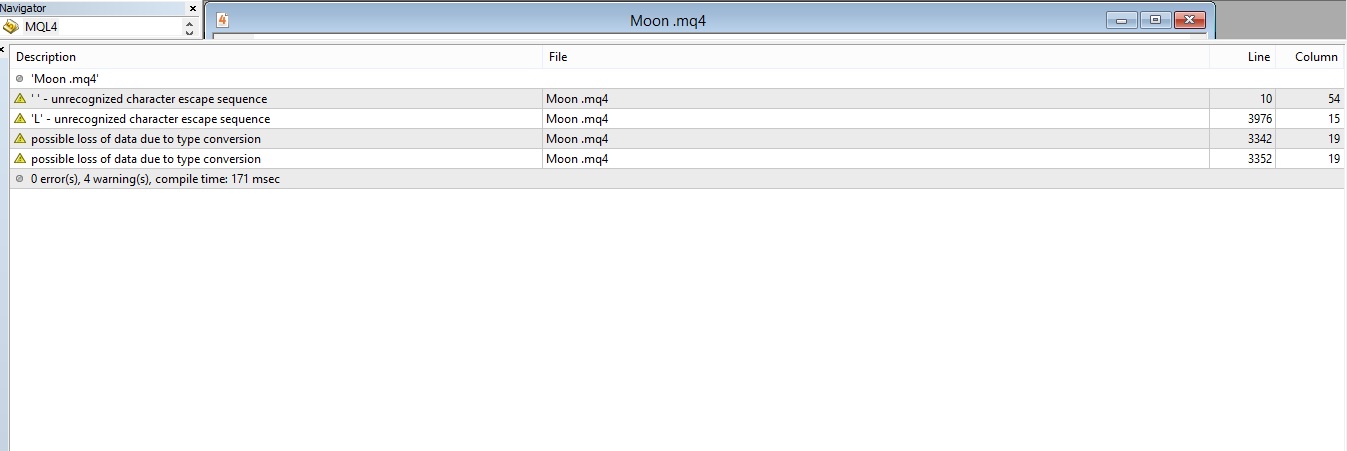Click warning icon for 'L' escape sequence
Screen dimensions: 1347x451
pos(20,119)
